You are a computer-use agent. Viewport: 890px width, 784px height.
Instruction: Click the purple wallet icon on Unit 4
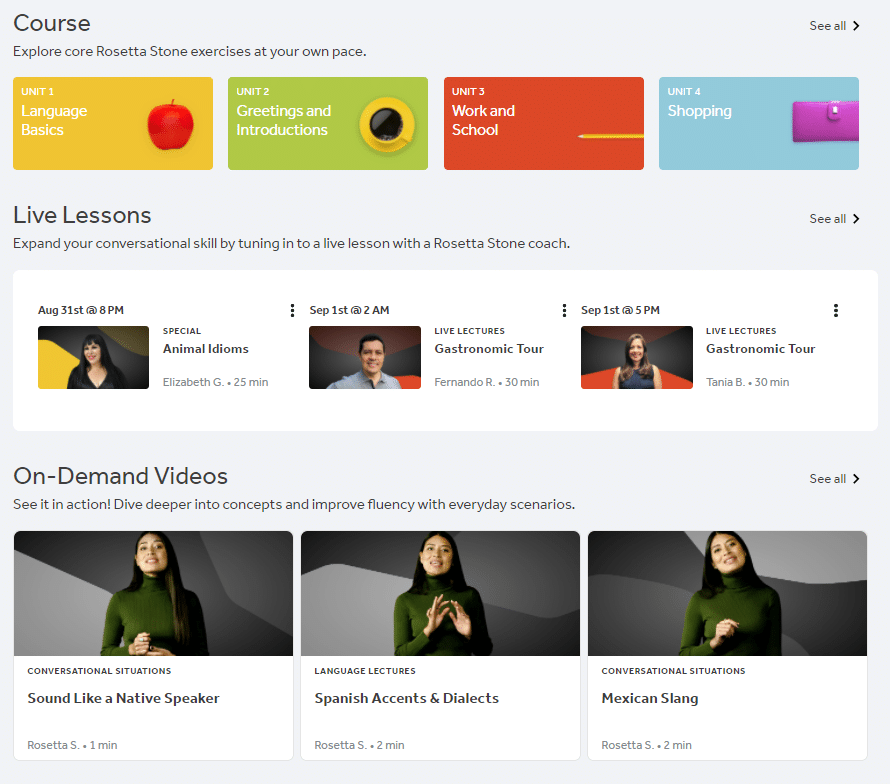tap(825, 122)
